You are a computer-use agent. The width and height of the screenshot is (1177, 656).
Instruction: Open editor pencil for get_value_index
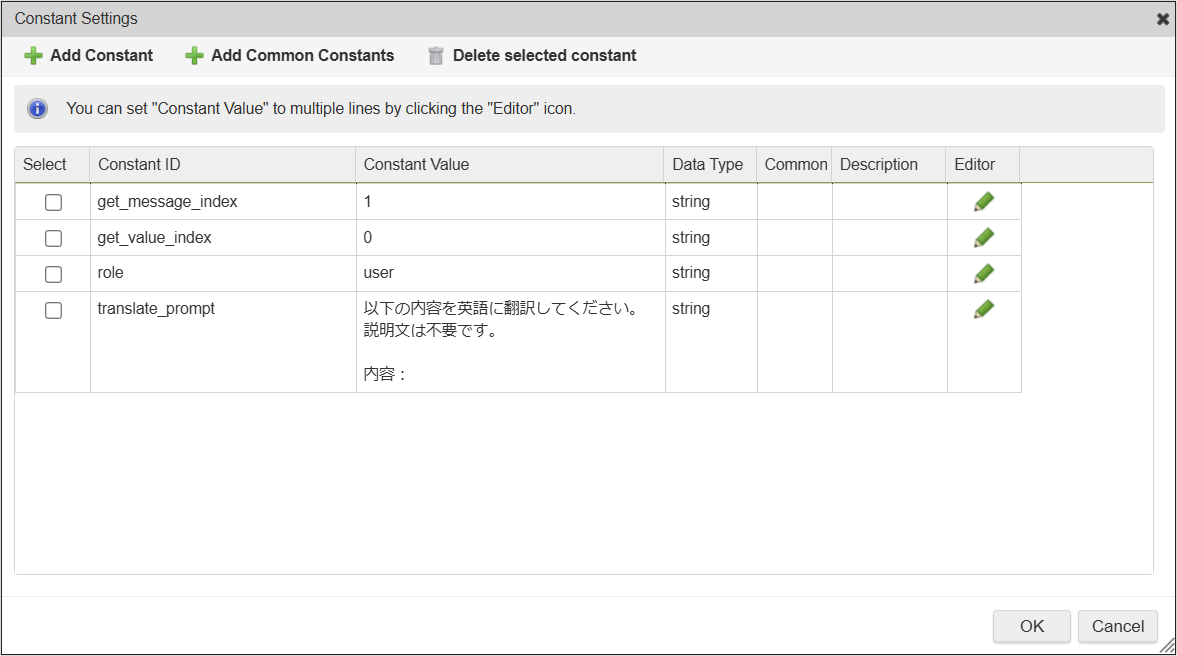(x=983, y=238)
